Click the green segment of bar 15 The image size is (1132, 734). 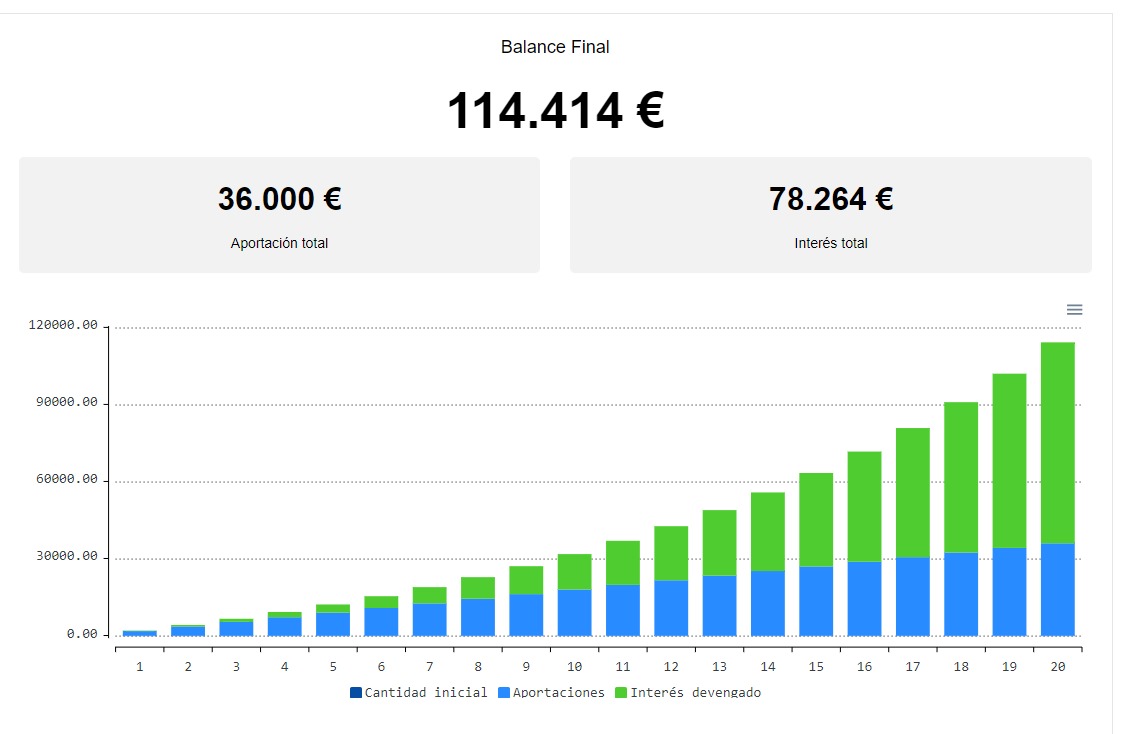tap(816, 519)
